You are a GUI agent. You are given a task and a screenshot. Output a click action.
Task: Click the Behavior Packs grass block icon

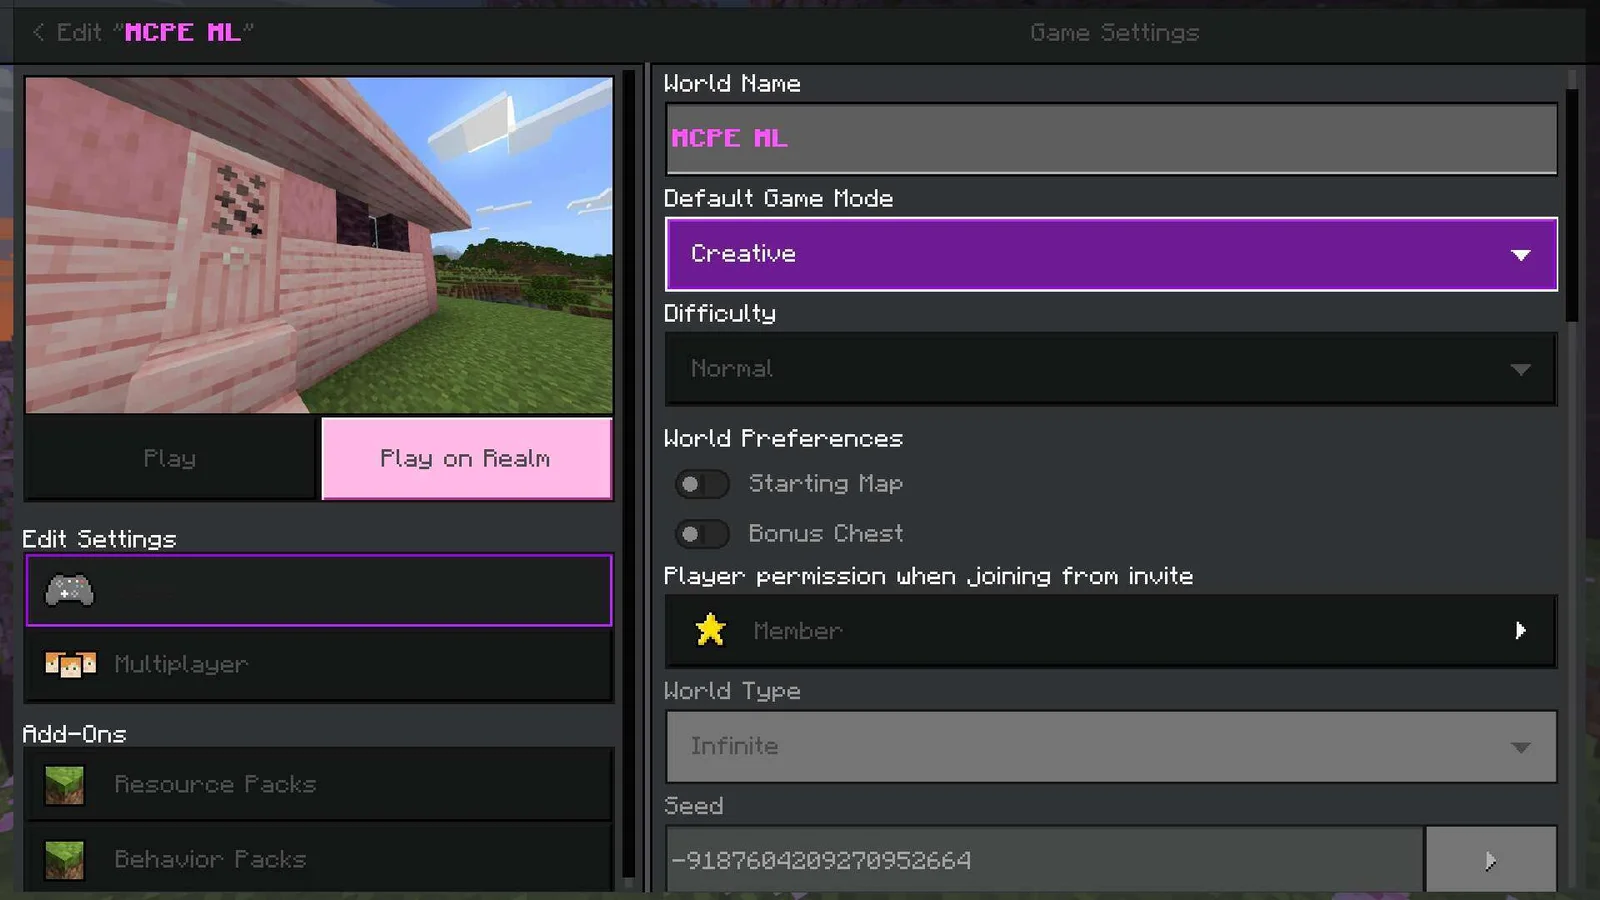pyautogui.click(x=65, y=860)
